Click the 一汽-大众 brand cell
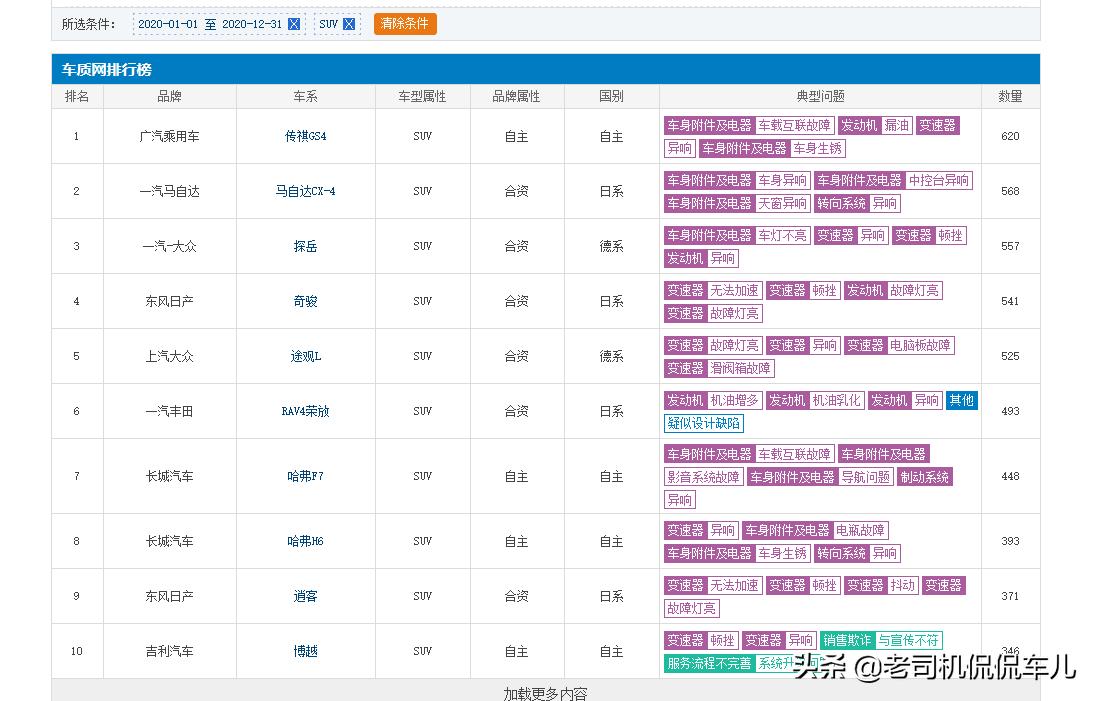The height and width of the screenshot is (701, 1097). coord(169,246)
